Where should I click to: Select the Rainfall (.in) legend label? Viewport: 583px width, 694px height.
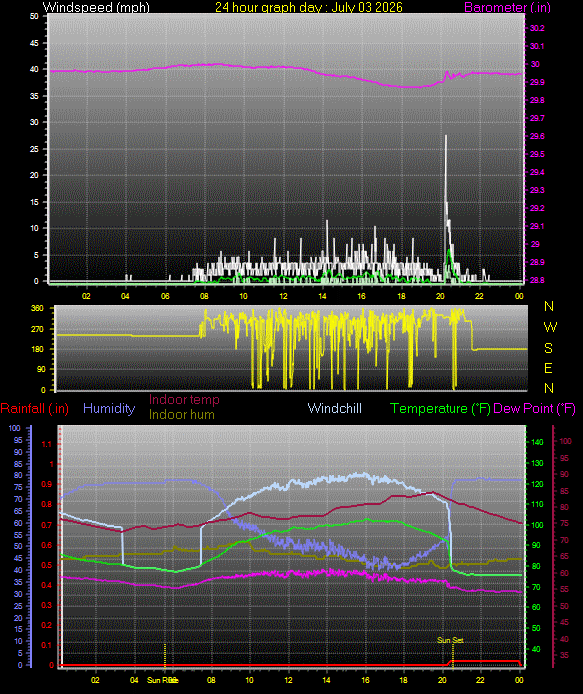click(x=35, y=409)
